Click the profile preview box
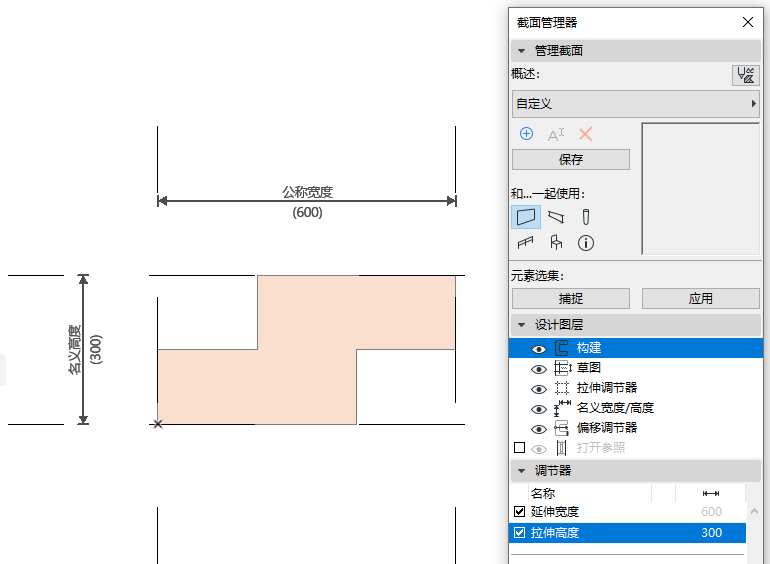Screen dimensions: 770x564 pos(701,188)
